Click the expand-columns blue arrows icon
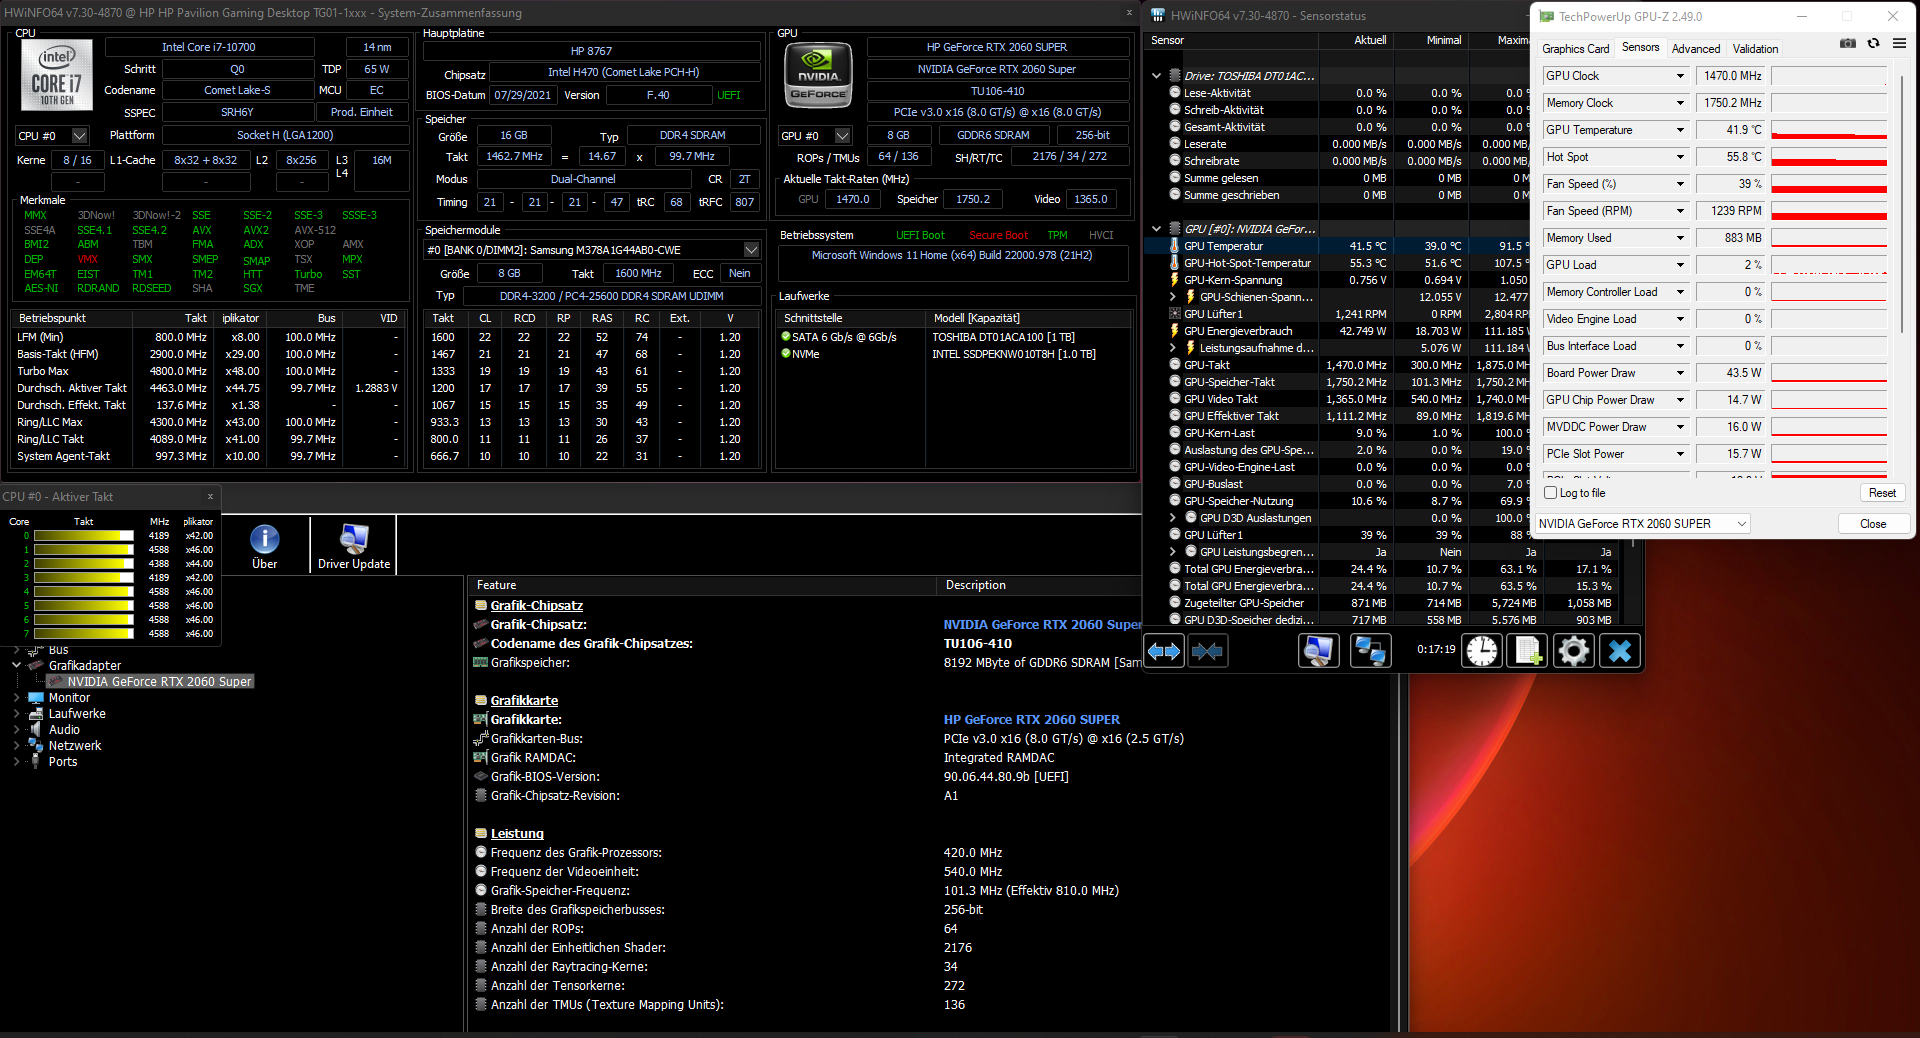The height and width of the screenshot is (1038, 1920). [x=1163, y=652]
